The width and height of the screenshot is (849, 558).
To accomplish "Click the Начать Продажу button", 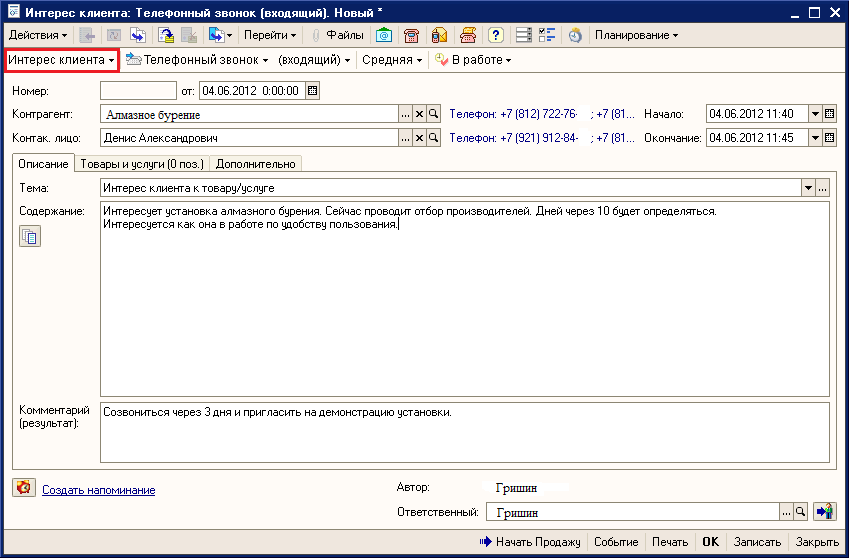I will pyautogui.click(x=530, y=542).
